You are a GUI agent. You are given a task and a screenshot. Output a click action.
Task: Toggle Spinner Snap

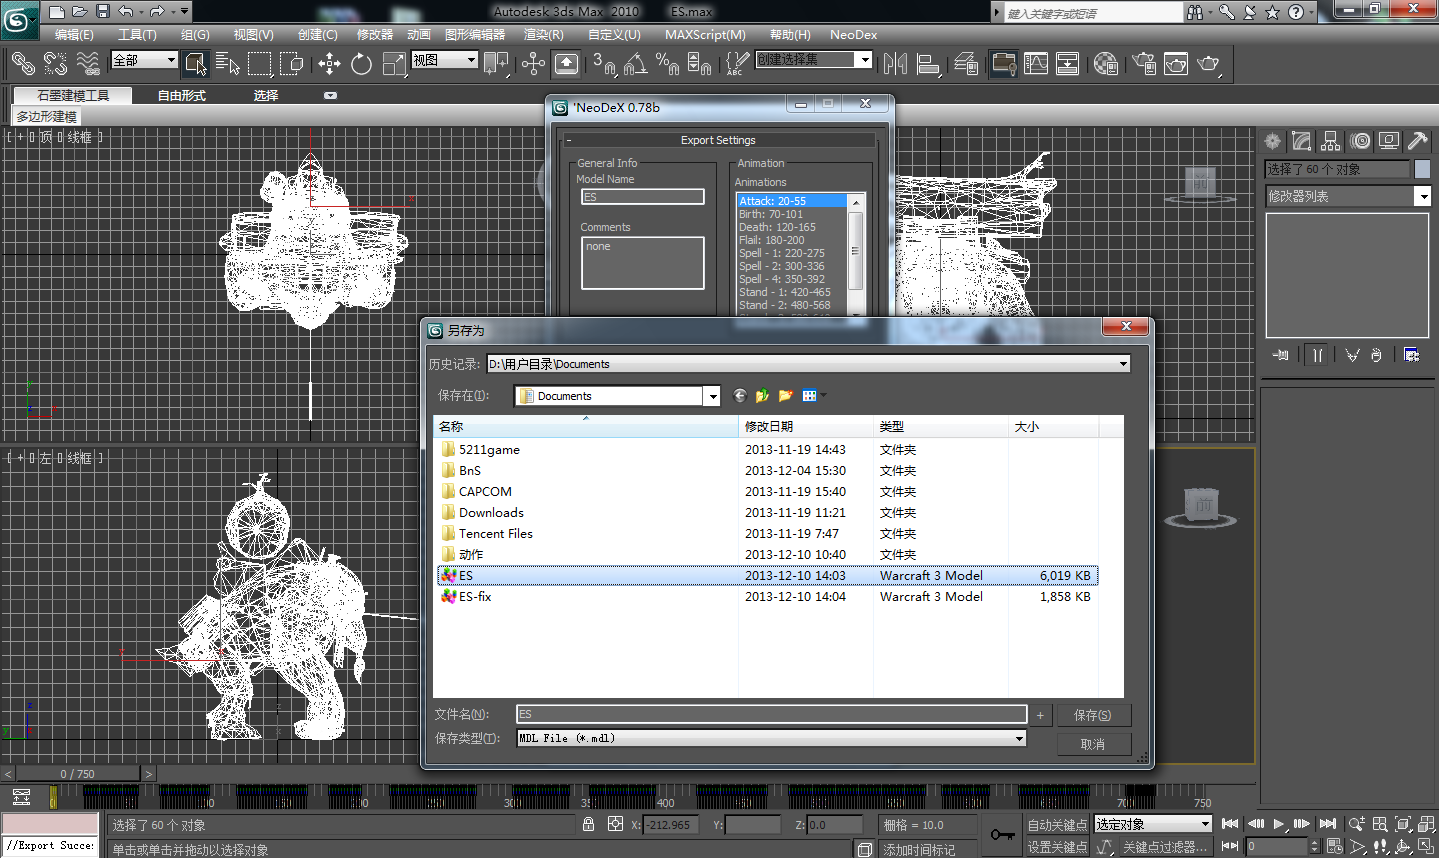coord(700,64)
